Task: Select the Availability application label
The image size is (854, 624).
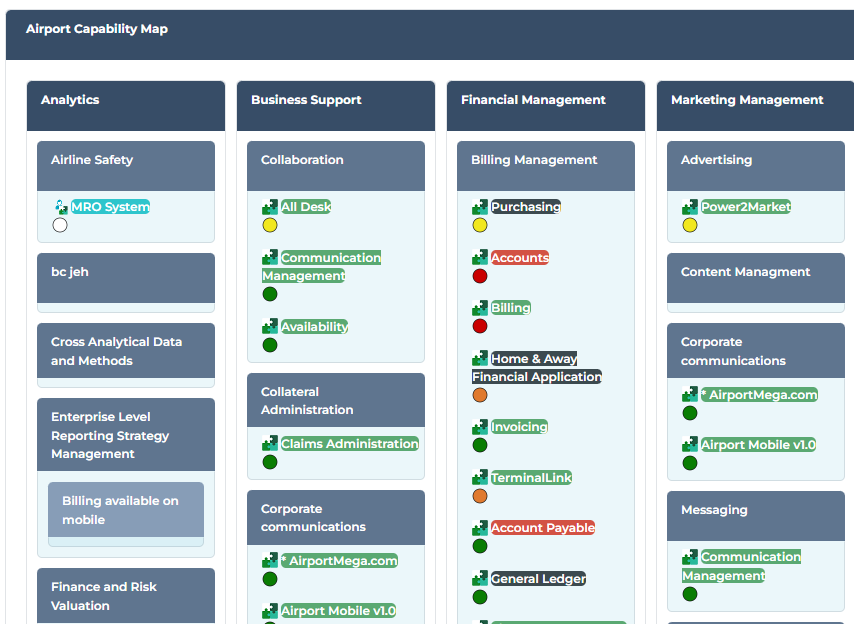Action: pos(314,327)
